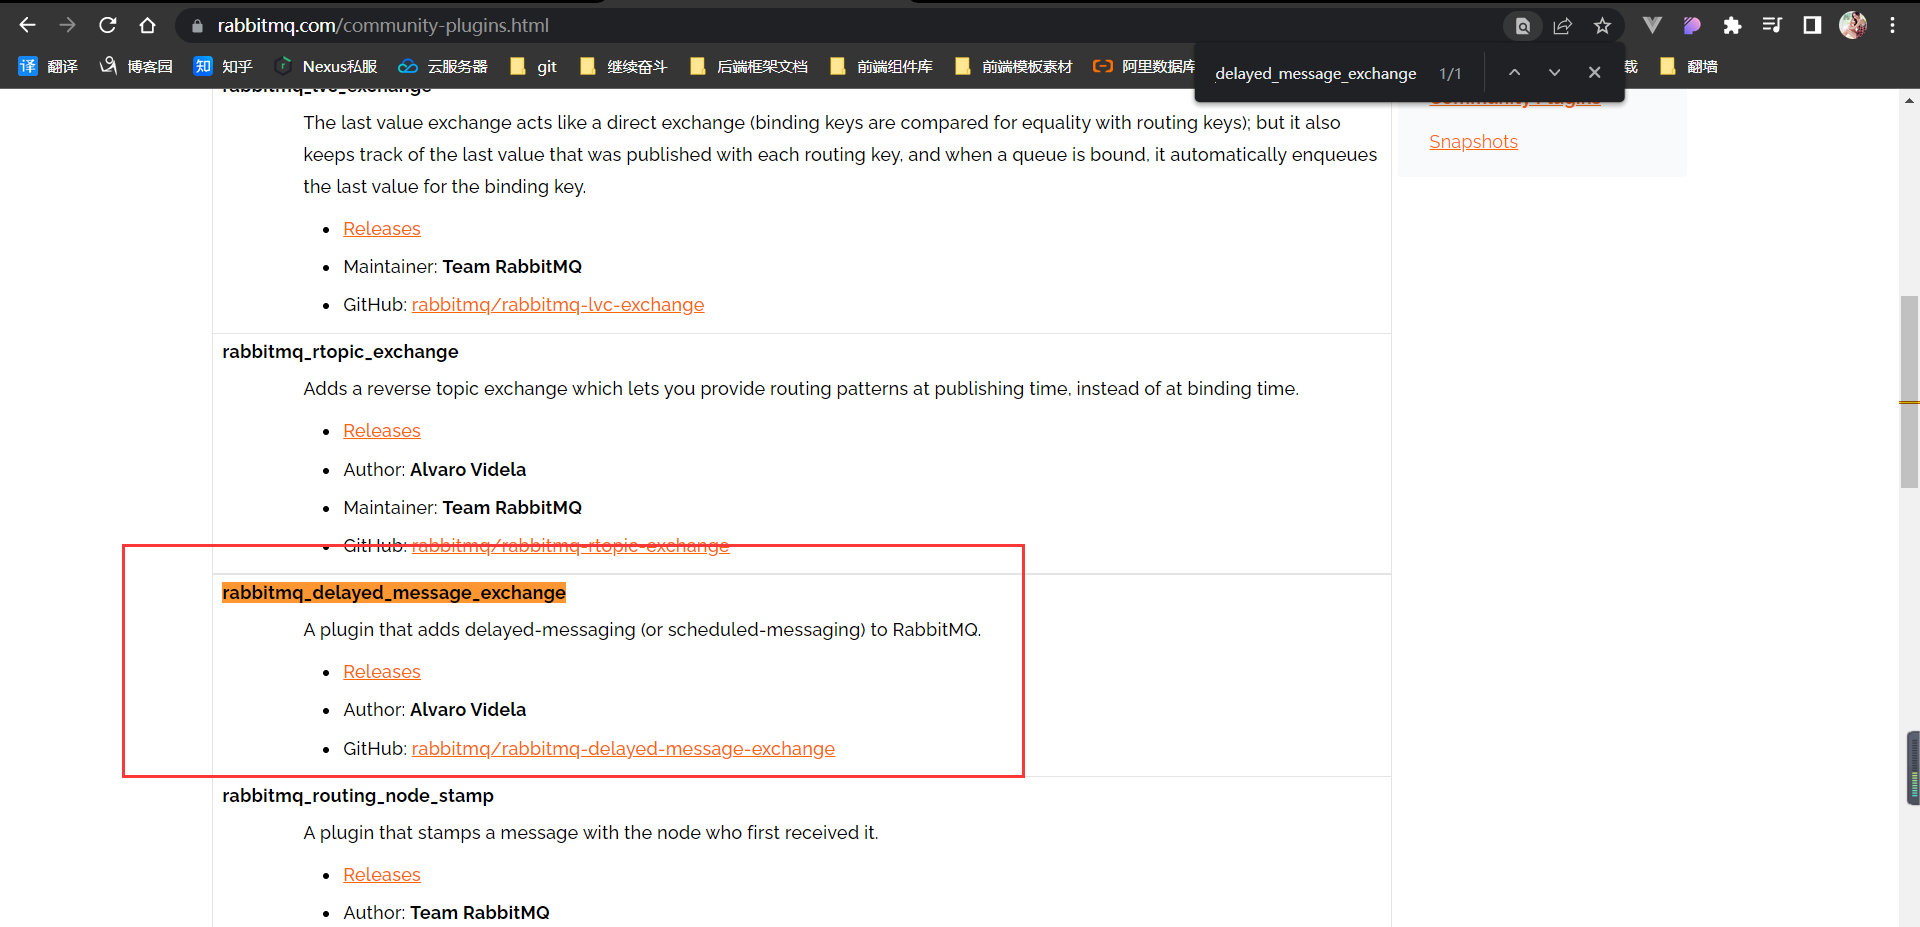Open the purple extension icon

[1692, 26]
